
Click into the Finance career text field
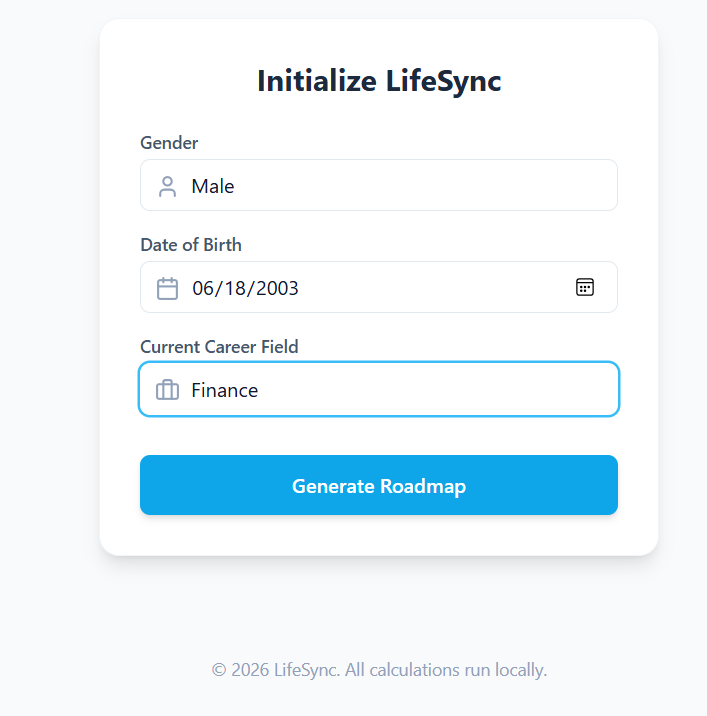400,390
